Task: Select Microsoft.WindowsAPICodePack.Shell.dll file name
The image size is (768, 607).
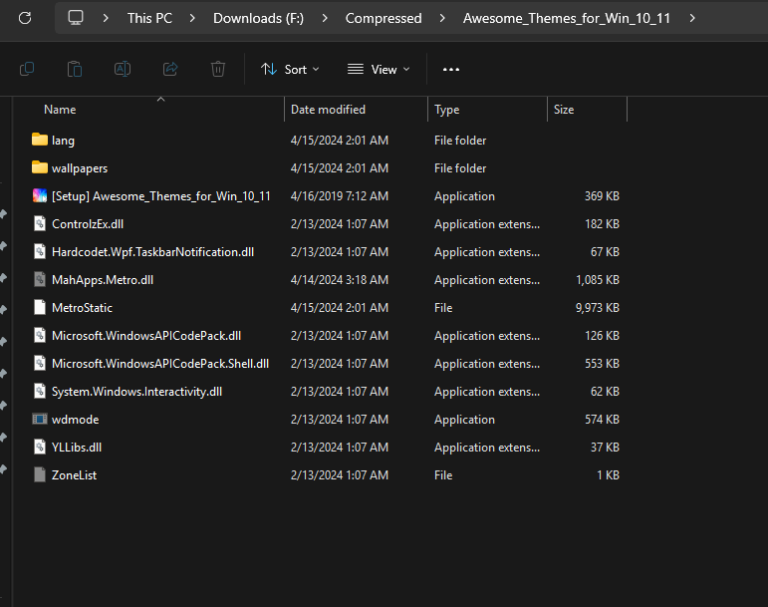Action: click(x=160, y=364)
